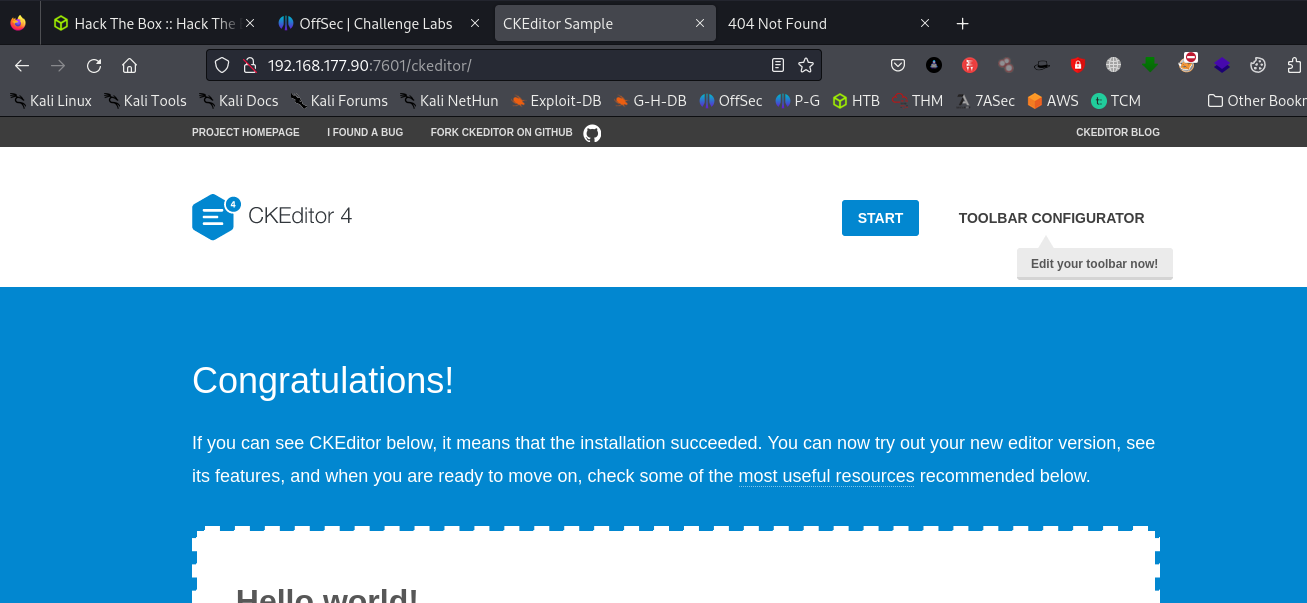Open the Other Bookmarks folder

(x=1256, y=100)
